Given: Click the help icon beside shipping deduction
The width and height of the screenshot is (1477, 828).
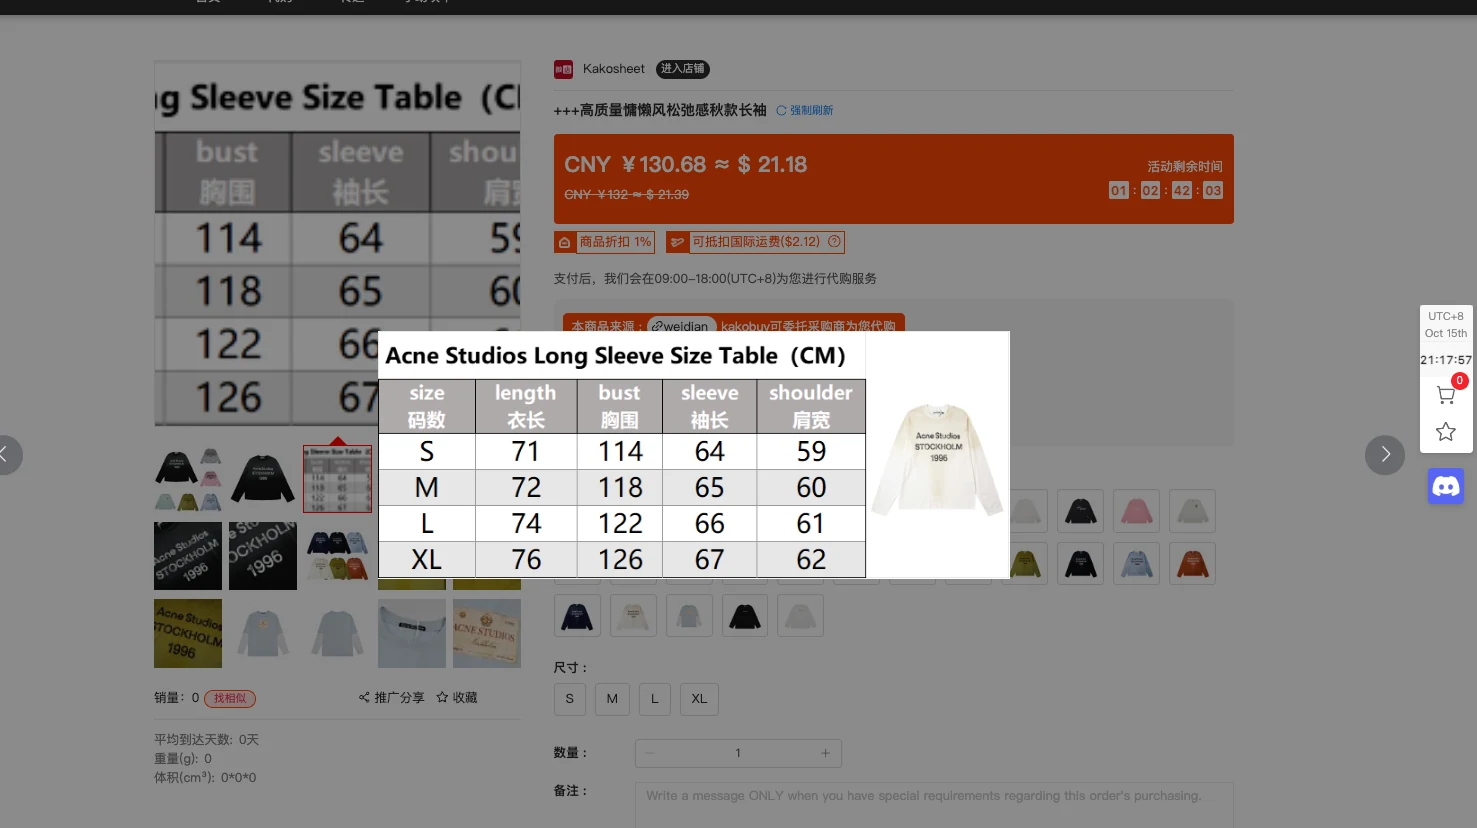Looking at the screenshot, I should click(x=834, y=242).
